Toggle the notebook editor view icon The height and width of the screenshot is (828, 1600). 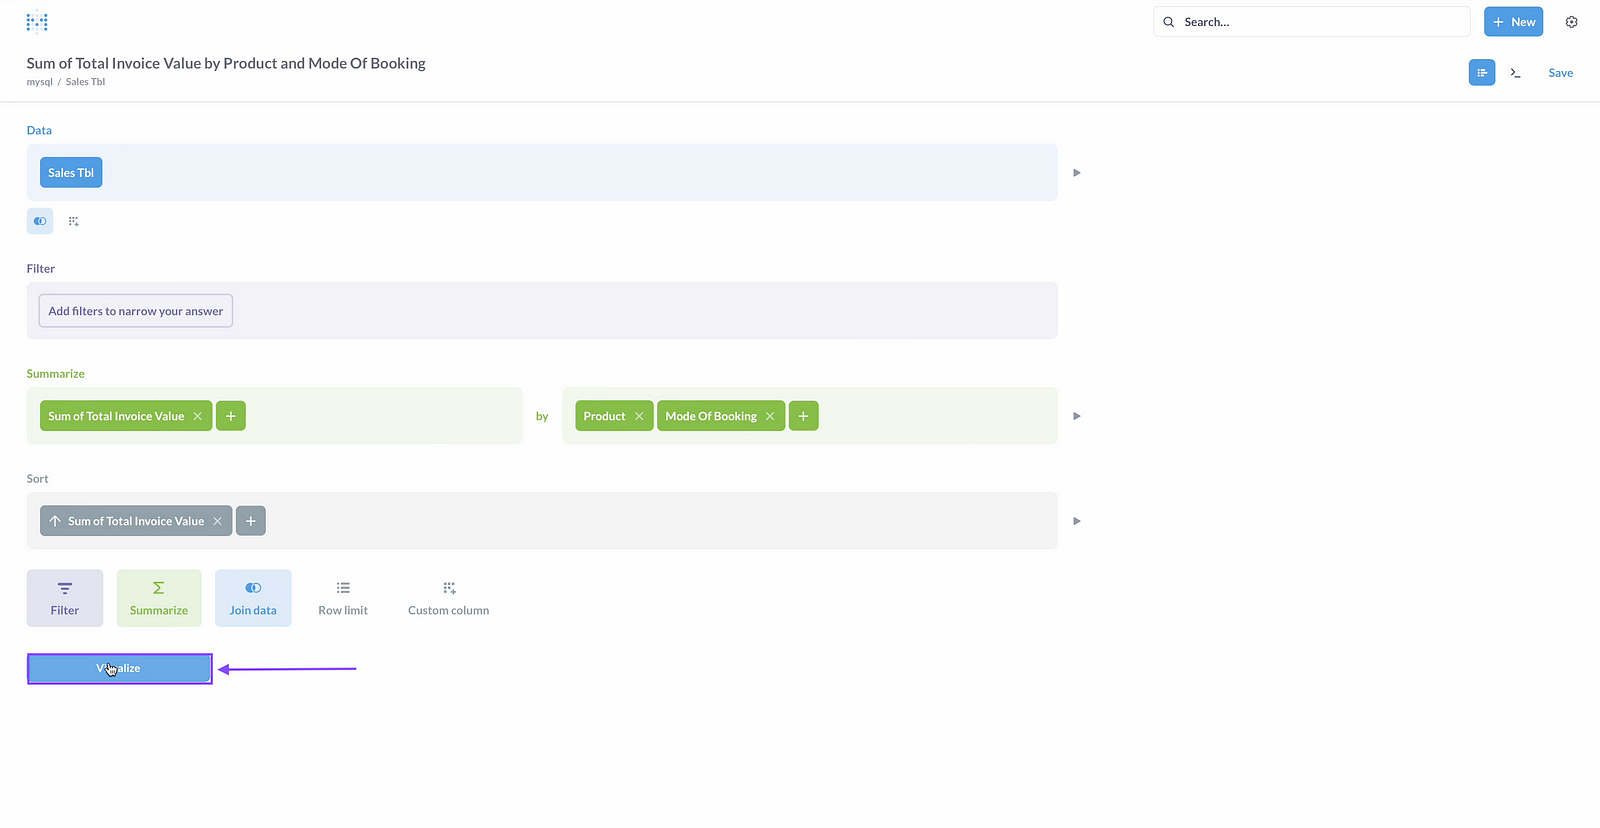pos(1482,73)
